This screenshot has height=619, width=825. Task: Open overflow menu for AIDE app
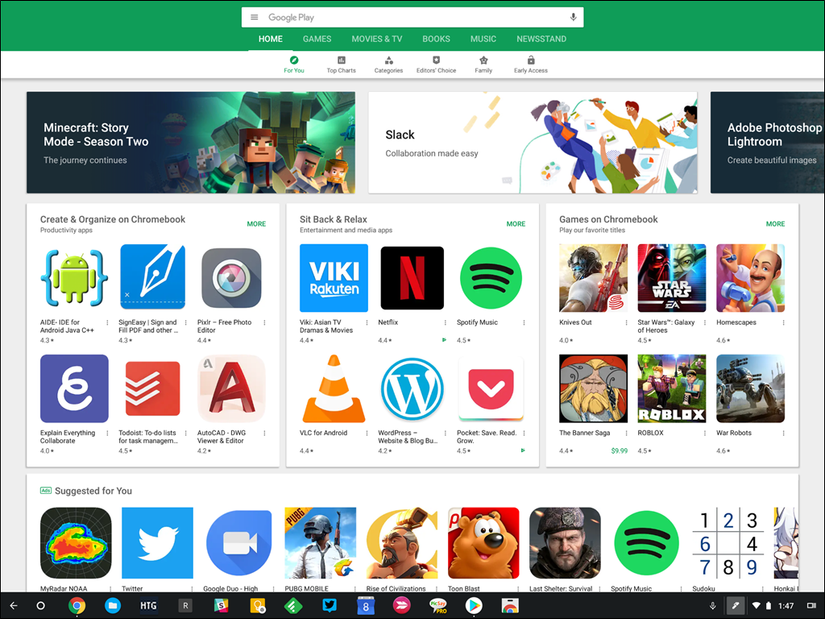pos(107,323)
